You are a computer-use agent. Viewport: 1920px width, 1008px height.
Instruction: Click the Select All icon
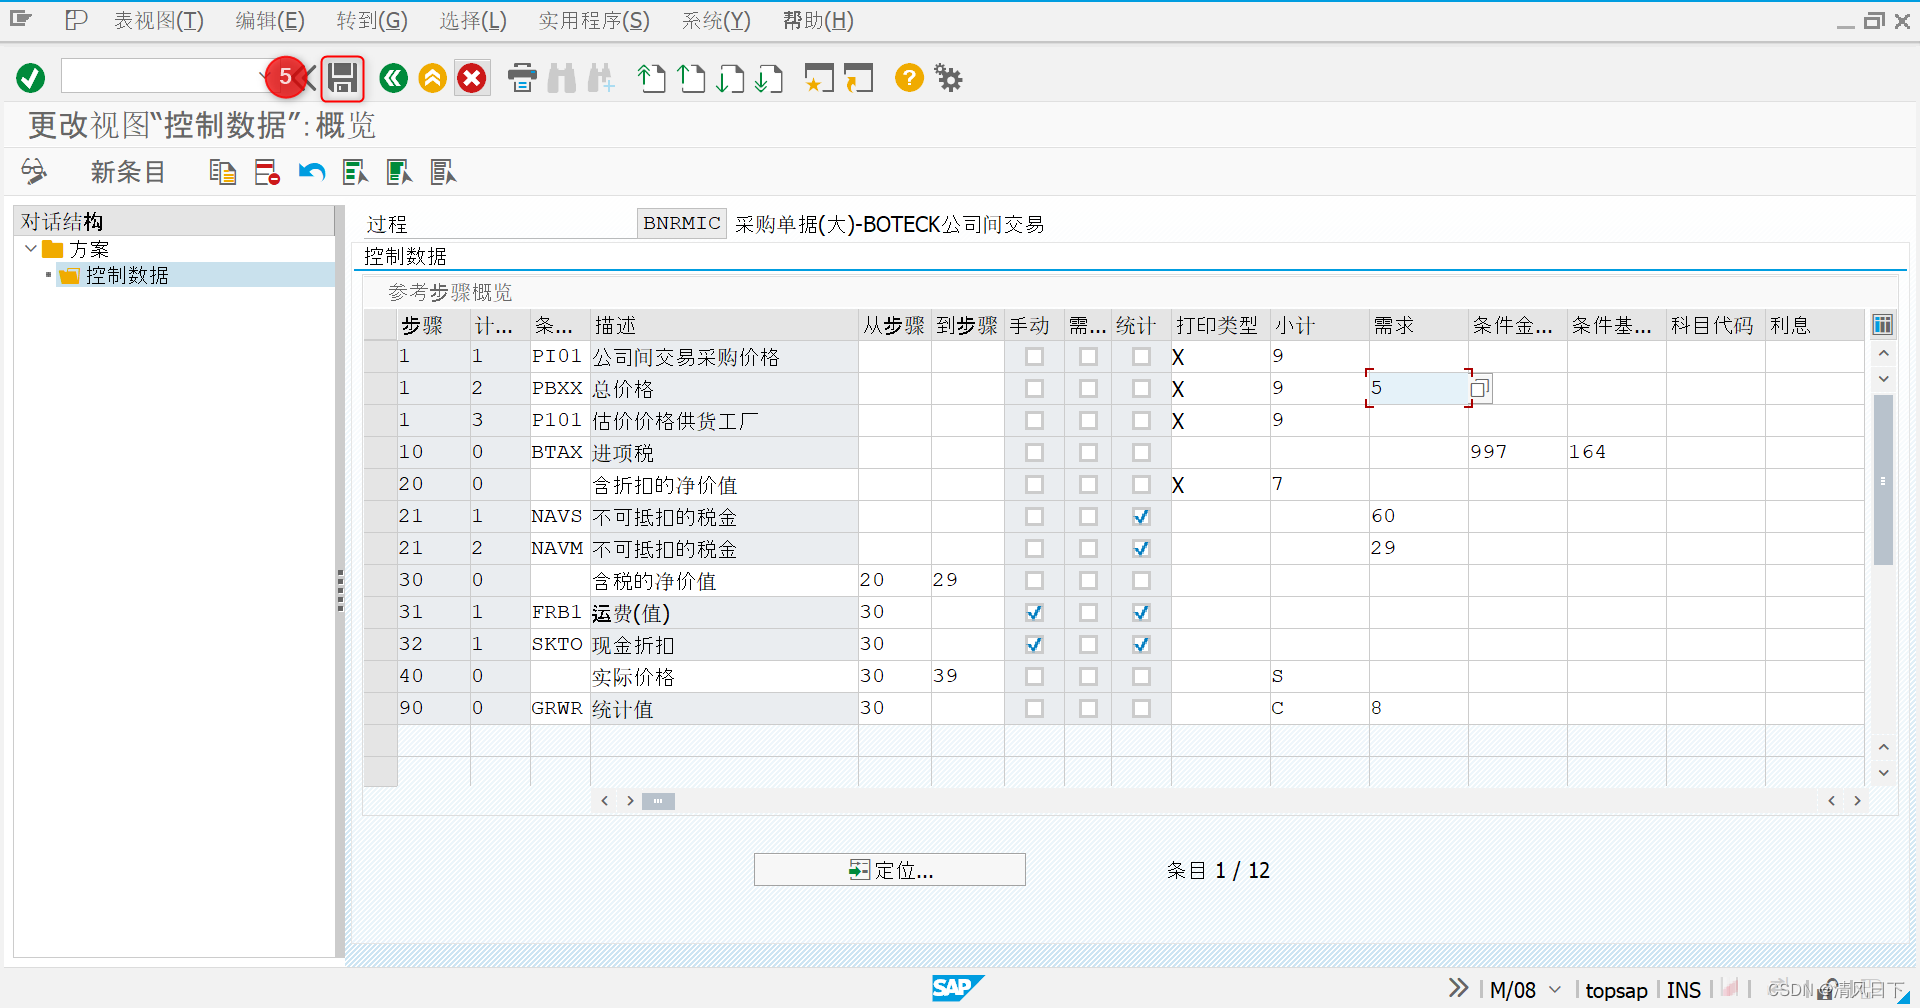point(355,172)
